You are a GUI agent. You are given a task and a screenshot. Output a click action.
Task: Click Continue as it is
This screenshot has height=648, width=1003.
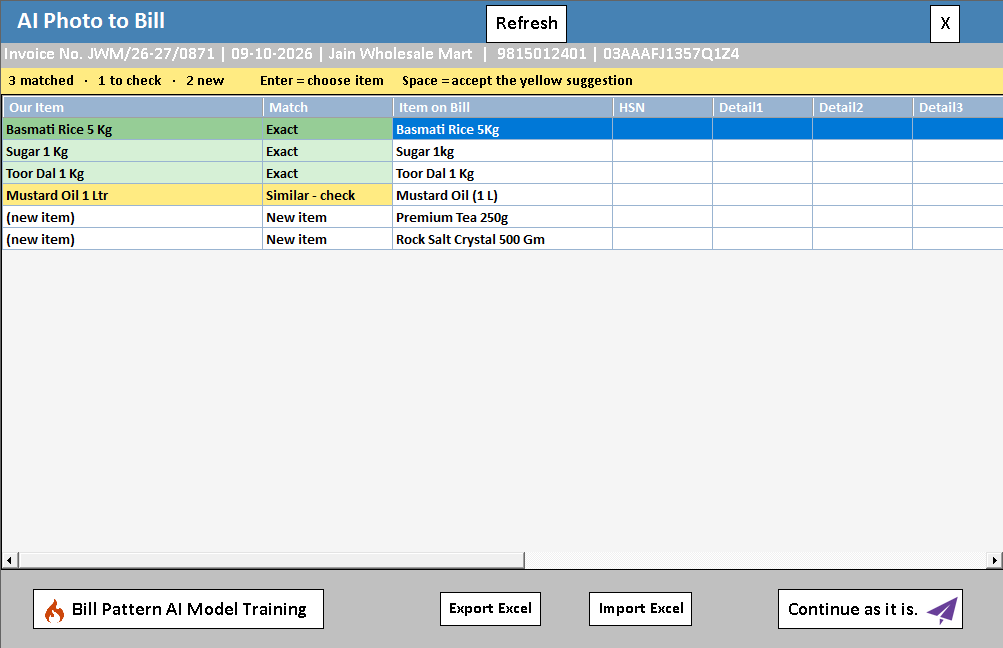[x=870, y=609]
